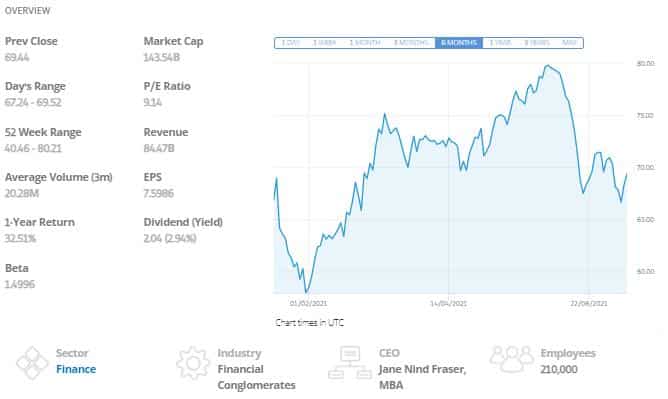
Task: Click the Revenue value 84.47B
Action: (x=159, y=148)
